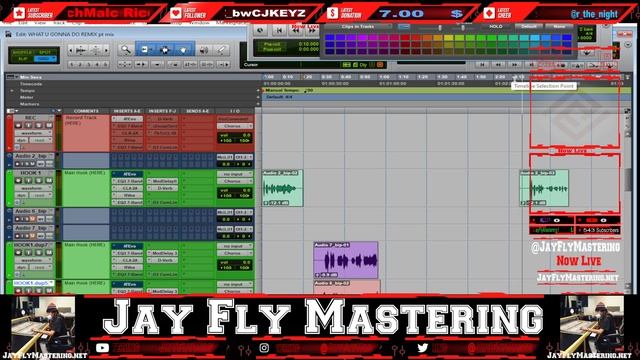Select the Selector tool
This screenshot has height=360, width=640.
pyautogui.click(x=164, y=50)
